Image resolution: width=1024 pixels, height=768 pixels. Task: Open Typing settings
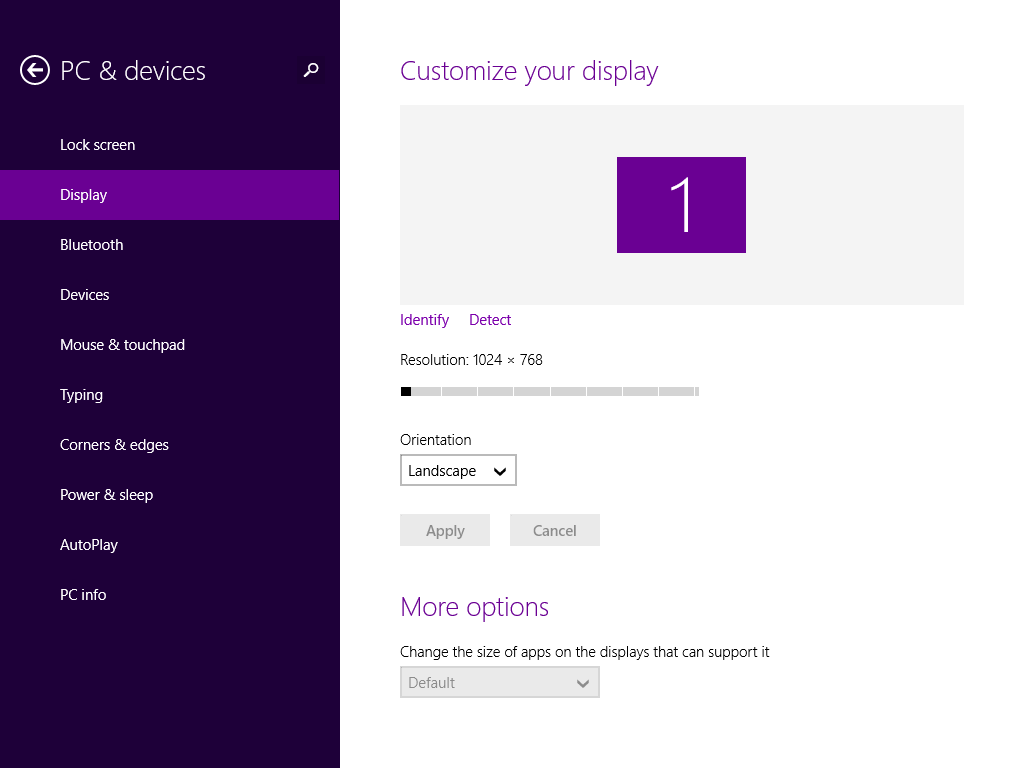(x=170, y=394)
